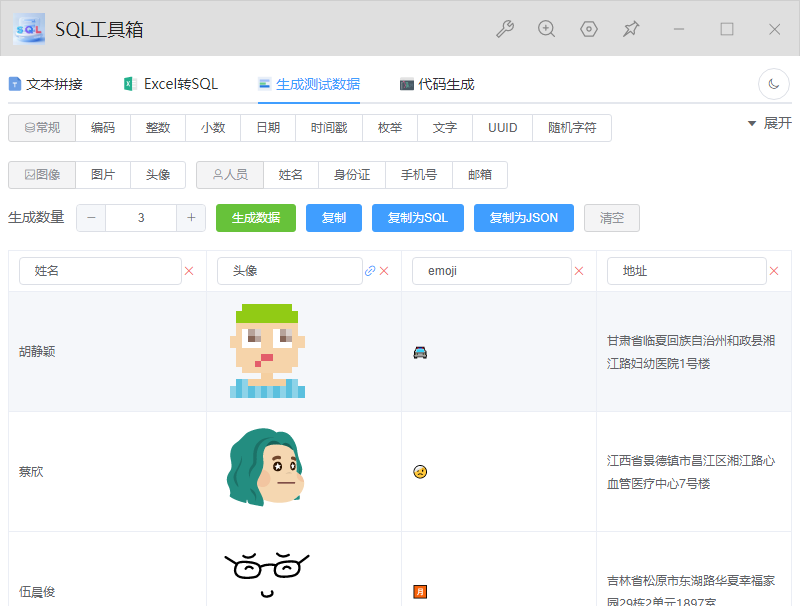Viewport: 800px width, 606px height.
Task: Increase 生成数量 with the plus button
Action: pos(191,218)
